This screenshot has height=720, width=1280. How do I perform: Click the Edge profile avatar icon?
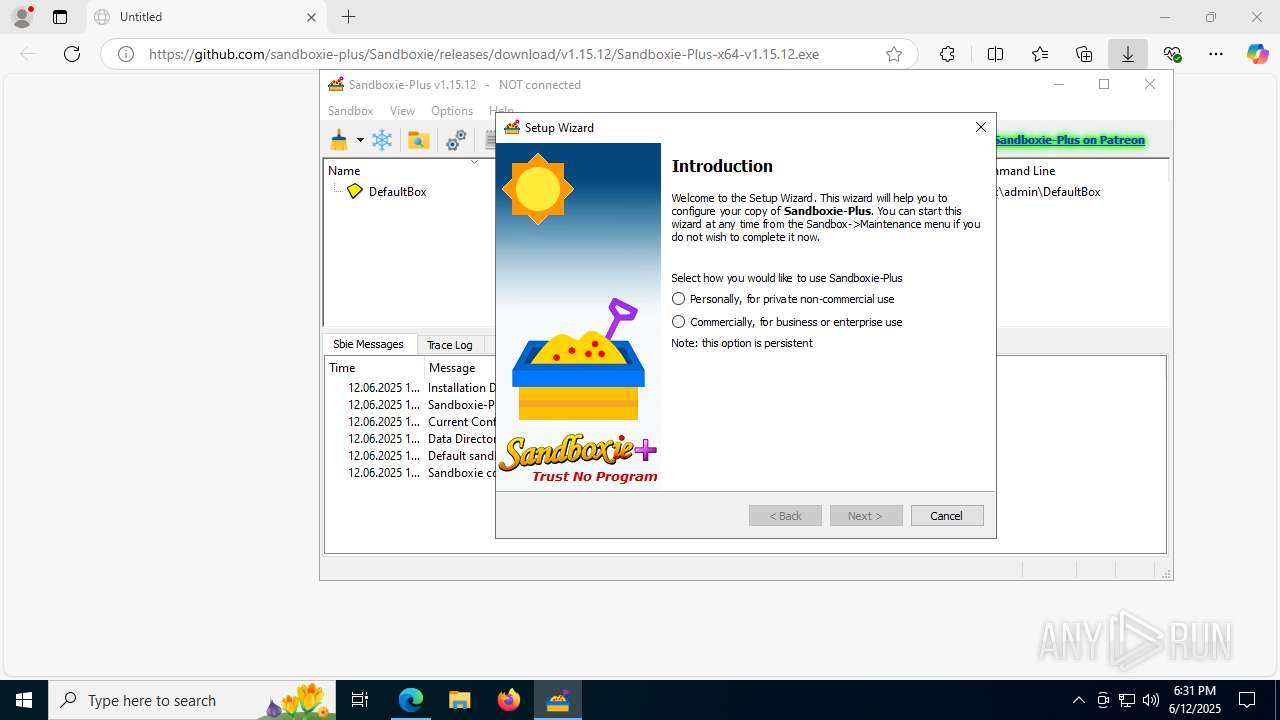point(22,17)
